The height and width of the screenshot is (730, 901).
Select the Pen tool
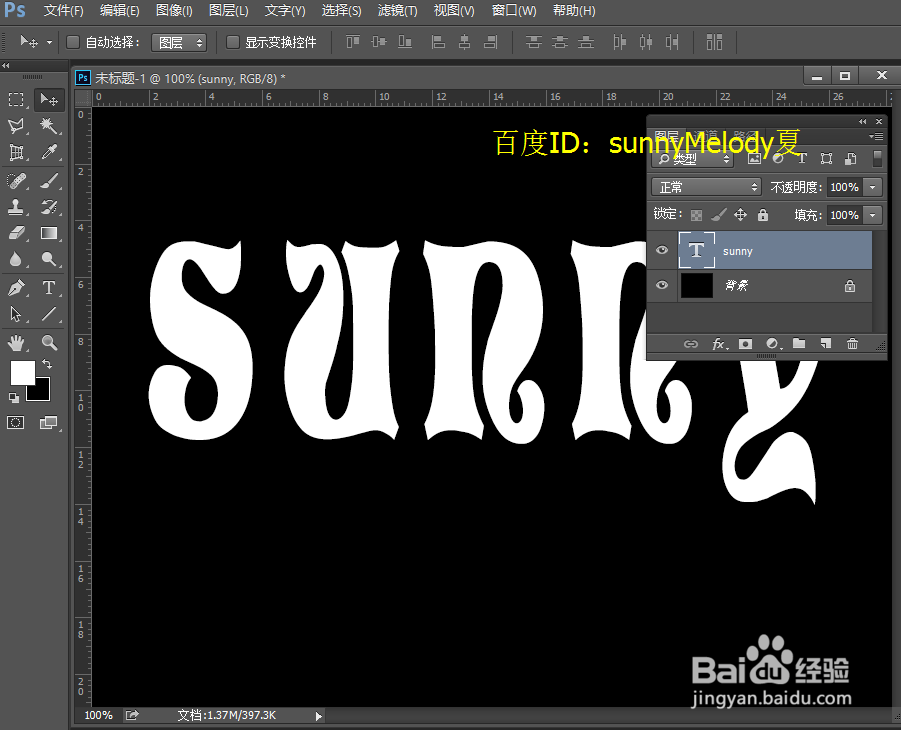point(16,287)
